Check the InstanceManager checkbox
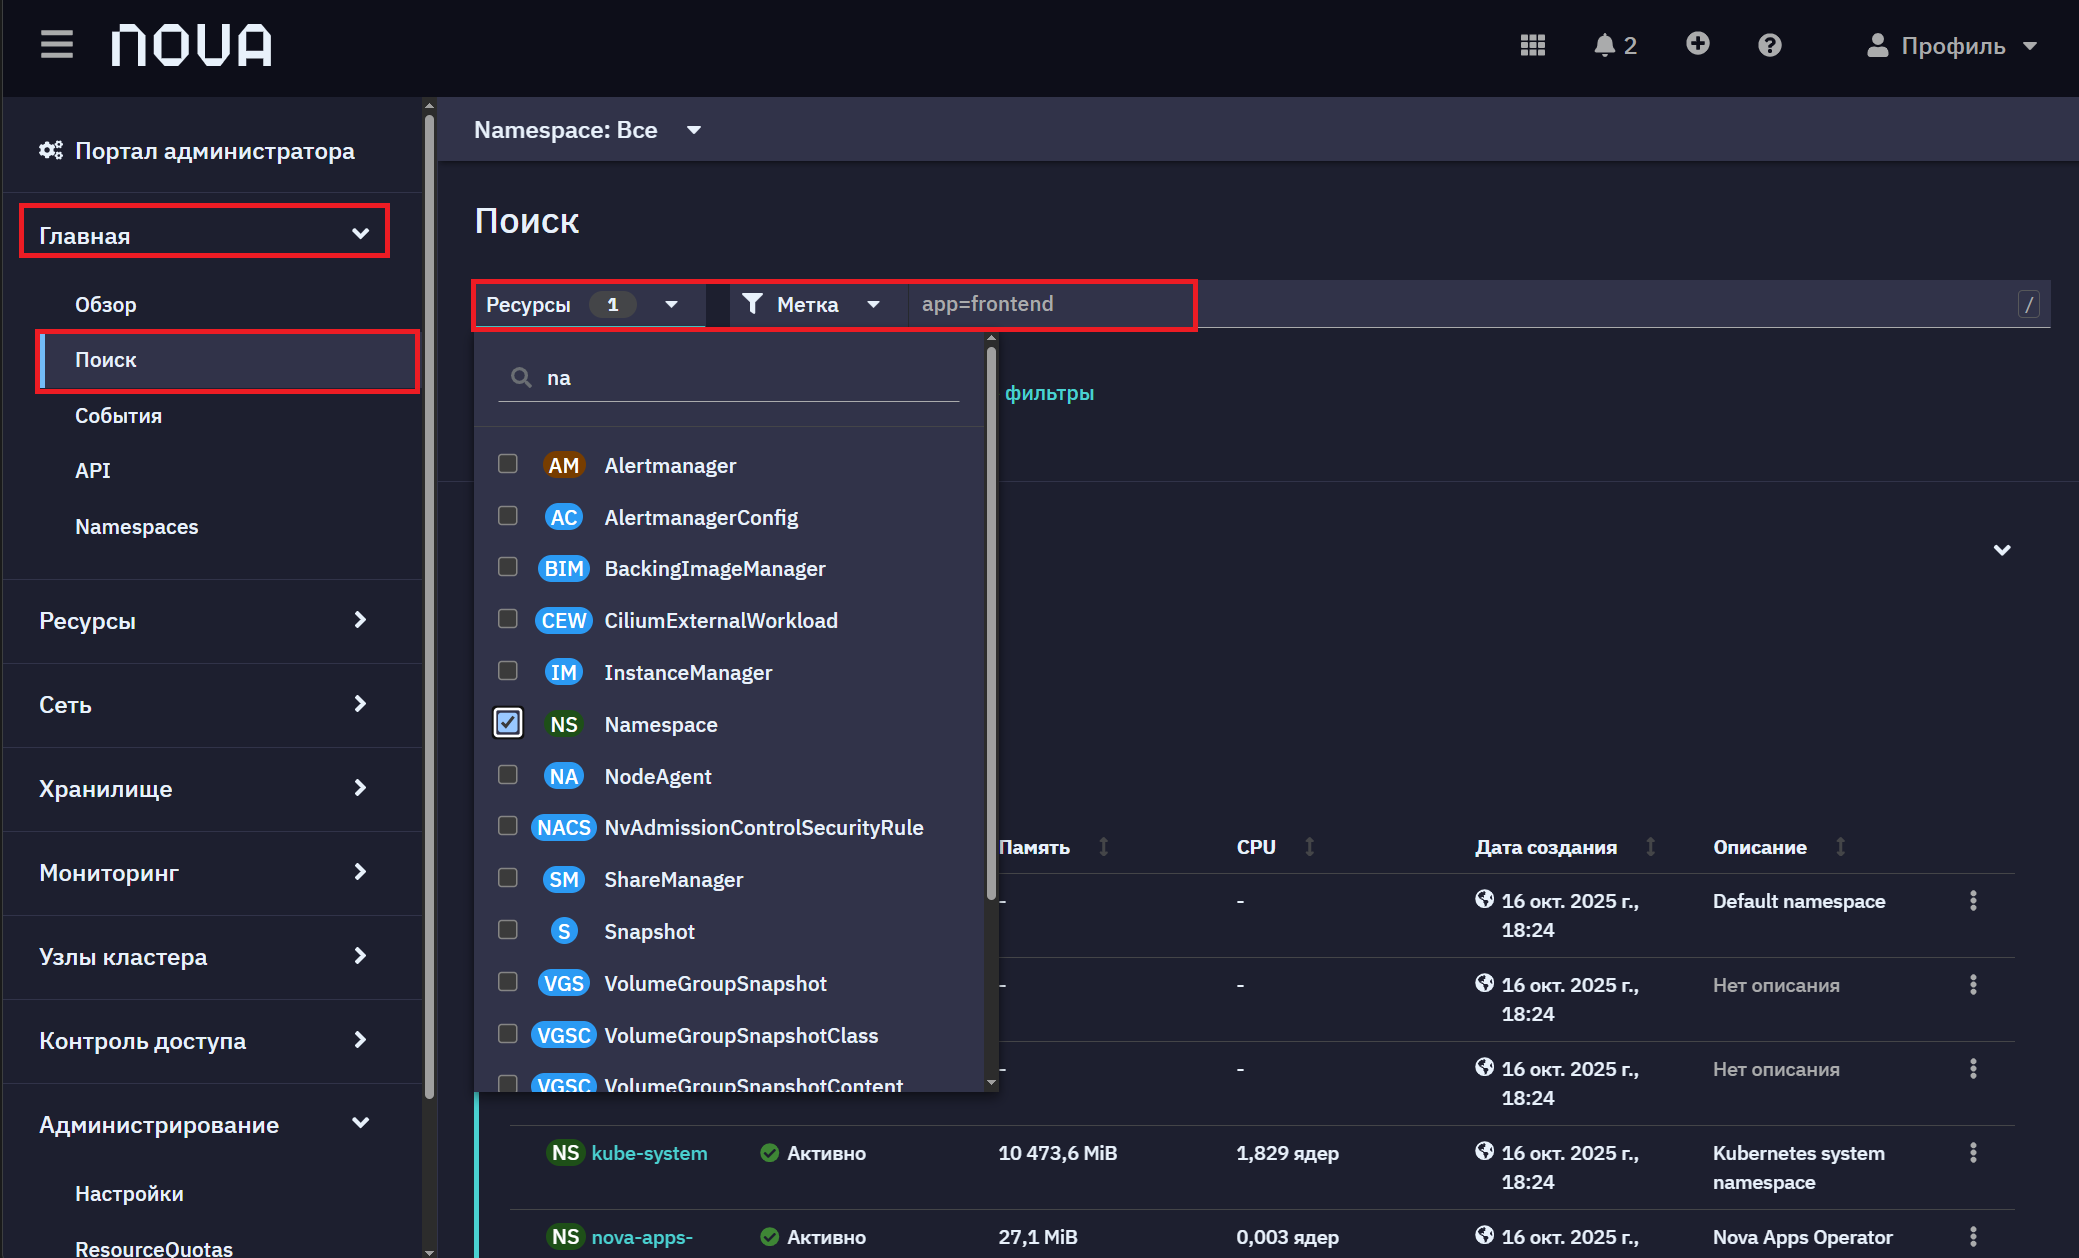Image resolution: width=2079 pixels, height=1258 pixels. coord(508,671)
